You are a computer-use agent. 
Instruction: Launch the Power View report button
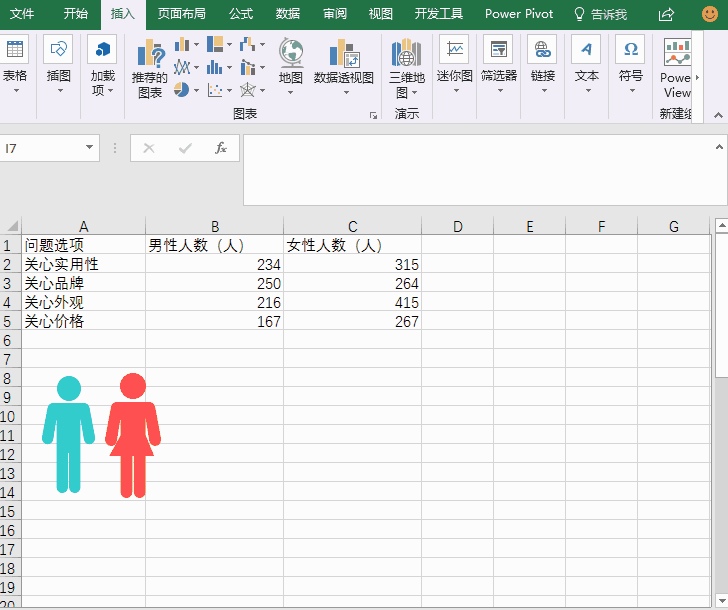click(x=676, y=69)
